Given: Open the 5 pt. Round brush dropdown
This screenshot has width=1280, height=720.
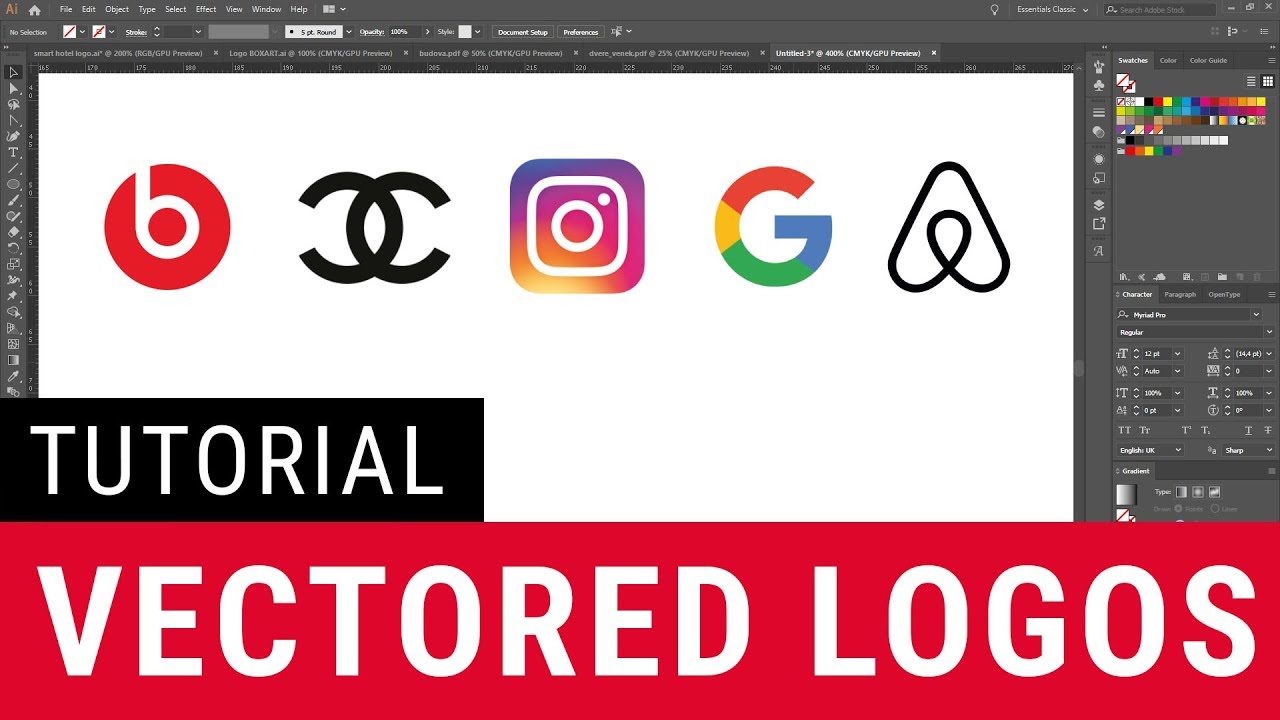Looking at the screenshot, I should 349,32.
